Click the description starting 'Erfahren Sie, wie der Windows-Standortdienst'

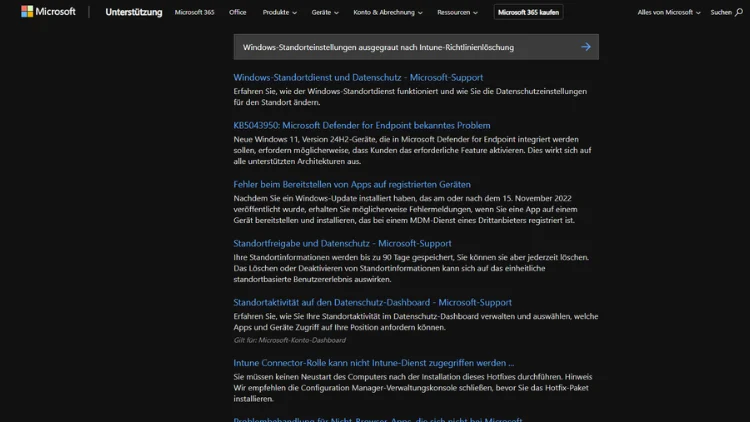[x=410, y=97]
